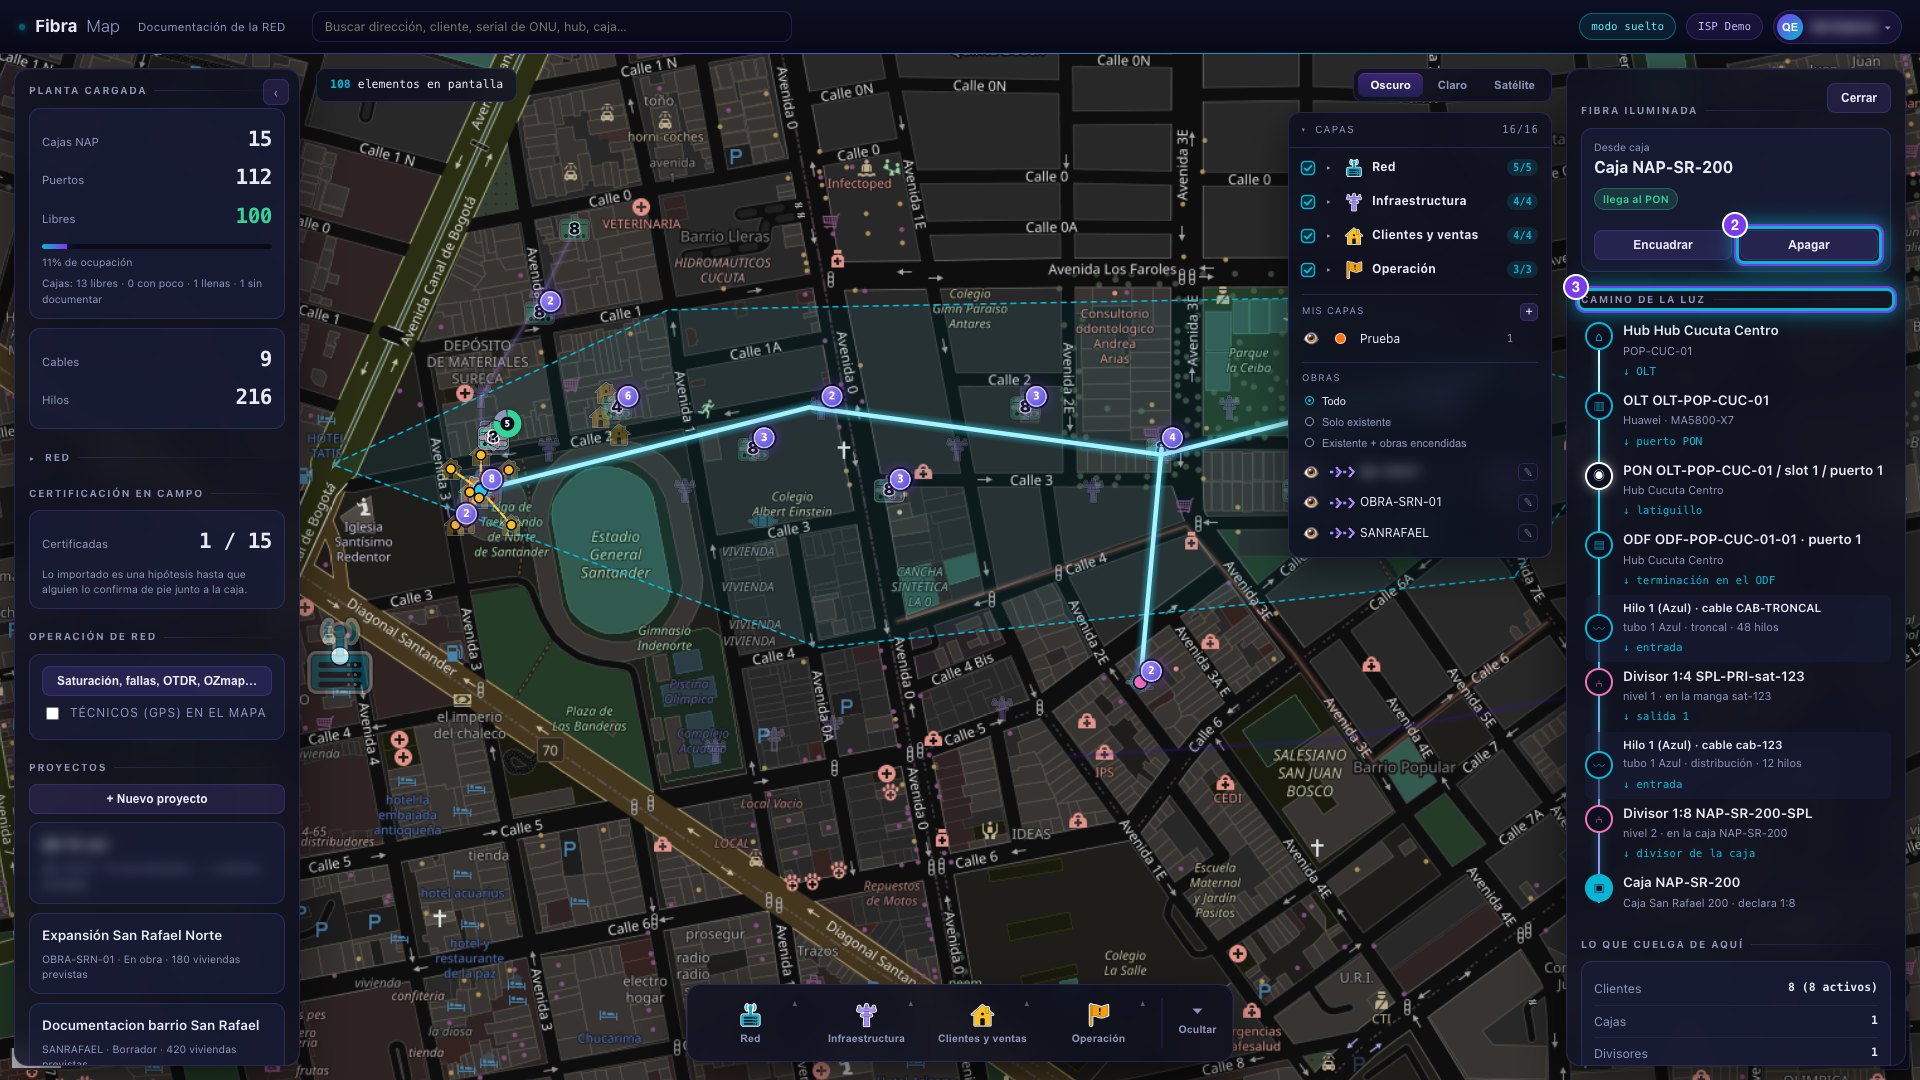Select Existente + obras encendidas radio option
Viewport: 1920px width, 1080px height.
coord(1309,443)
